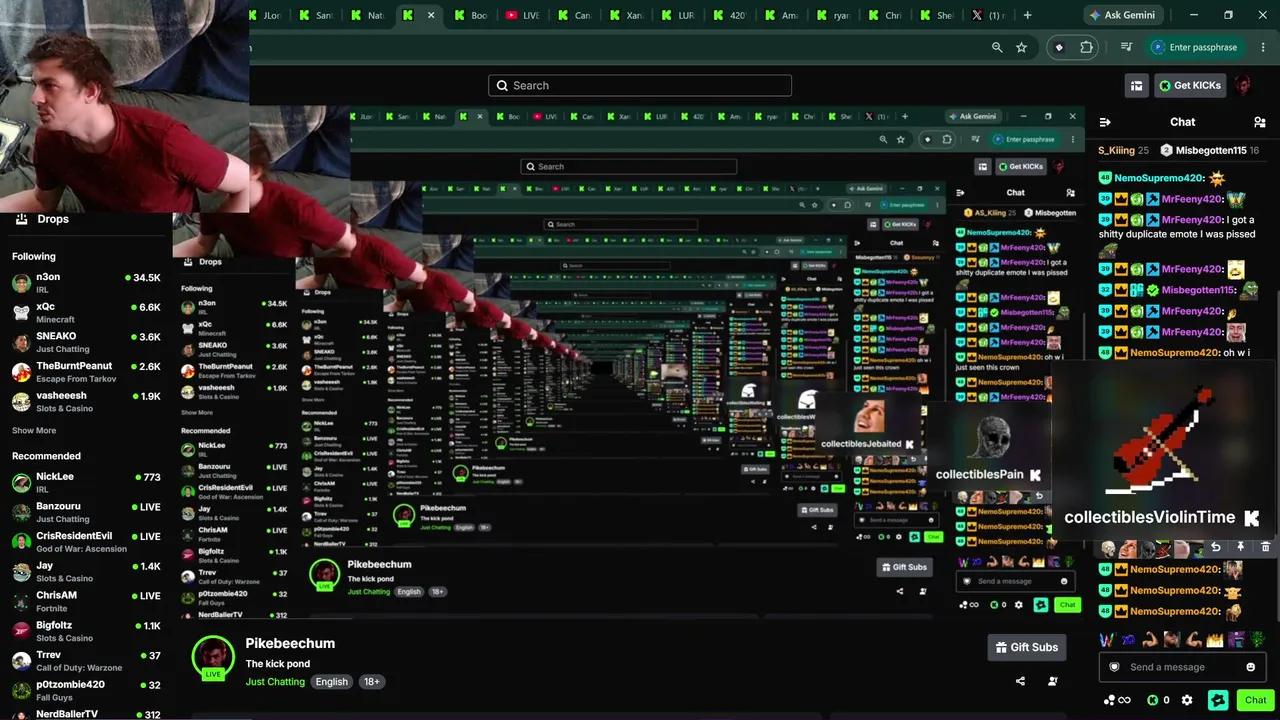Switch to the outer 'LUR' browser tab

pyautogui.click(x=677, y=15)
